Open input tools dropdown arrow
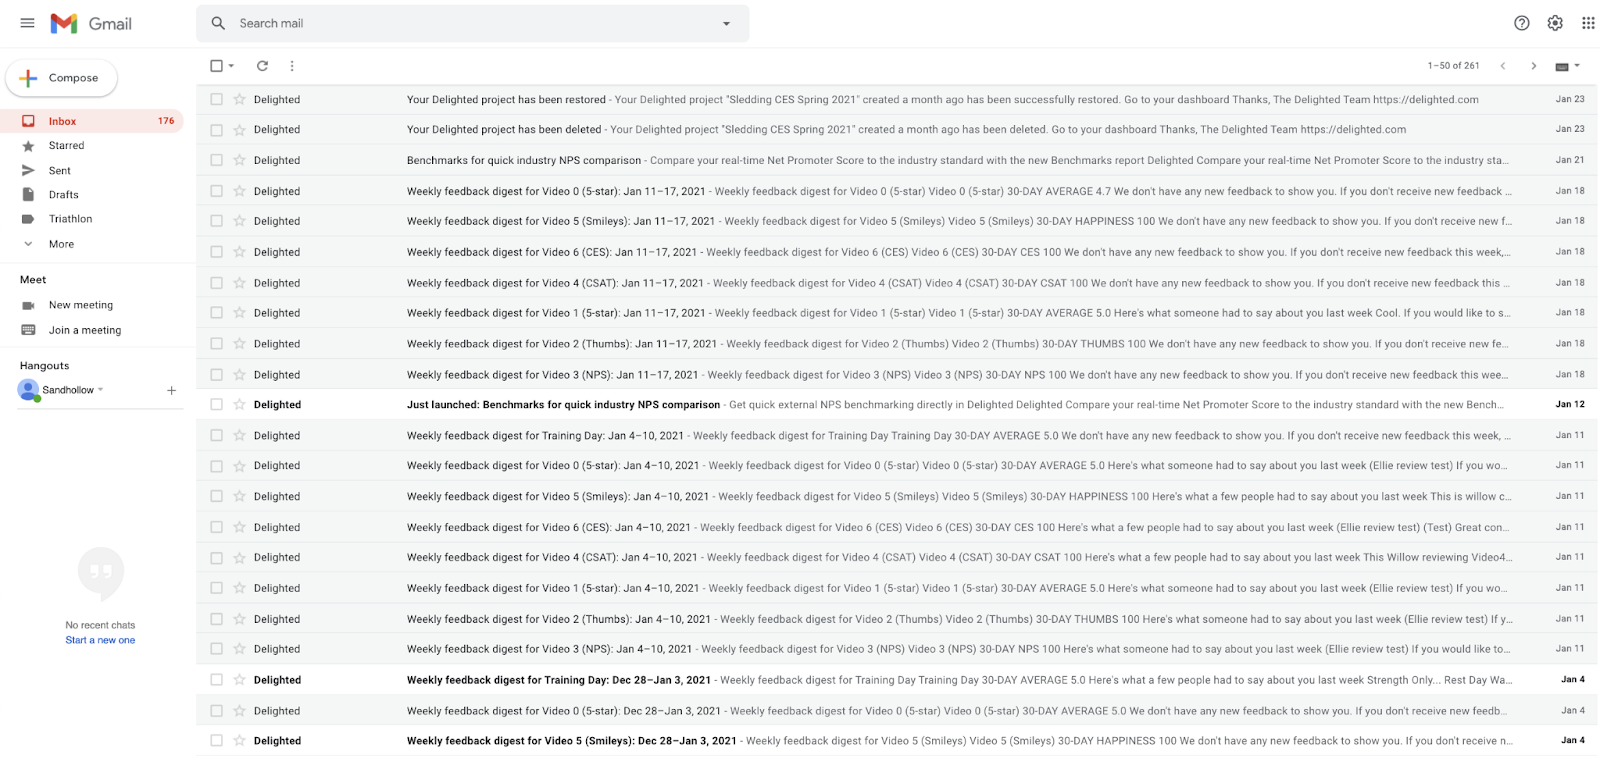Viewport: 1600px width, 762px height. click(1577, 66)
